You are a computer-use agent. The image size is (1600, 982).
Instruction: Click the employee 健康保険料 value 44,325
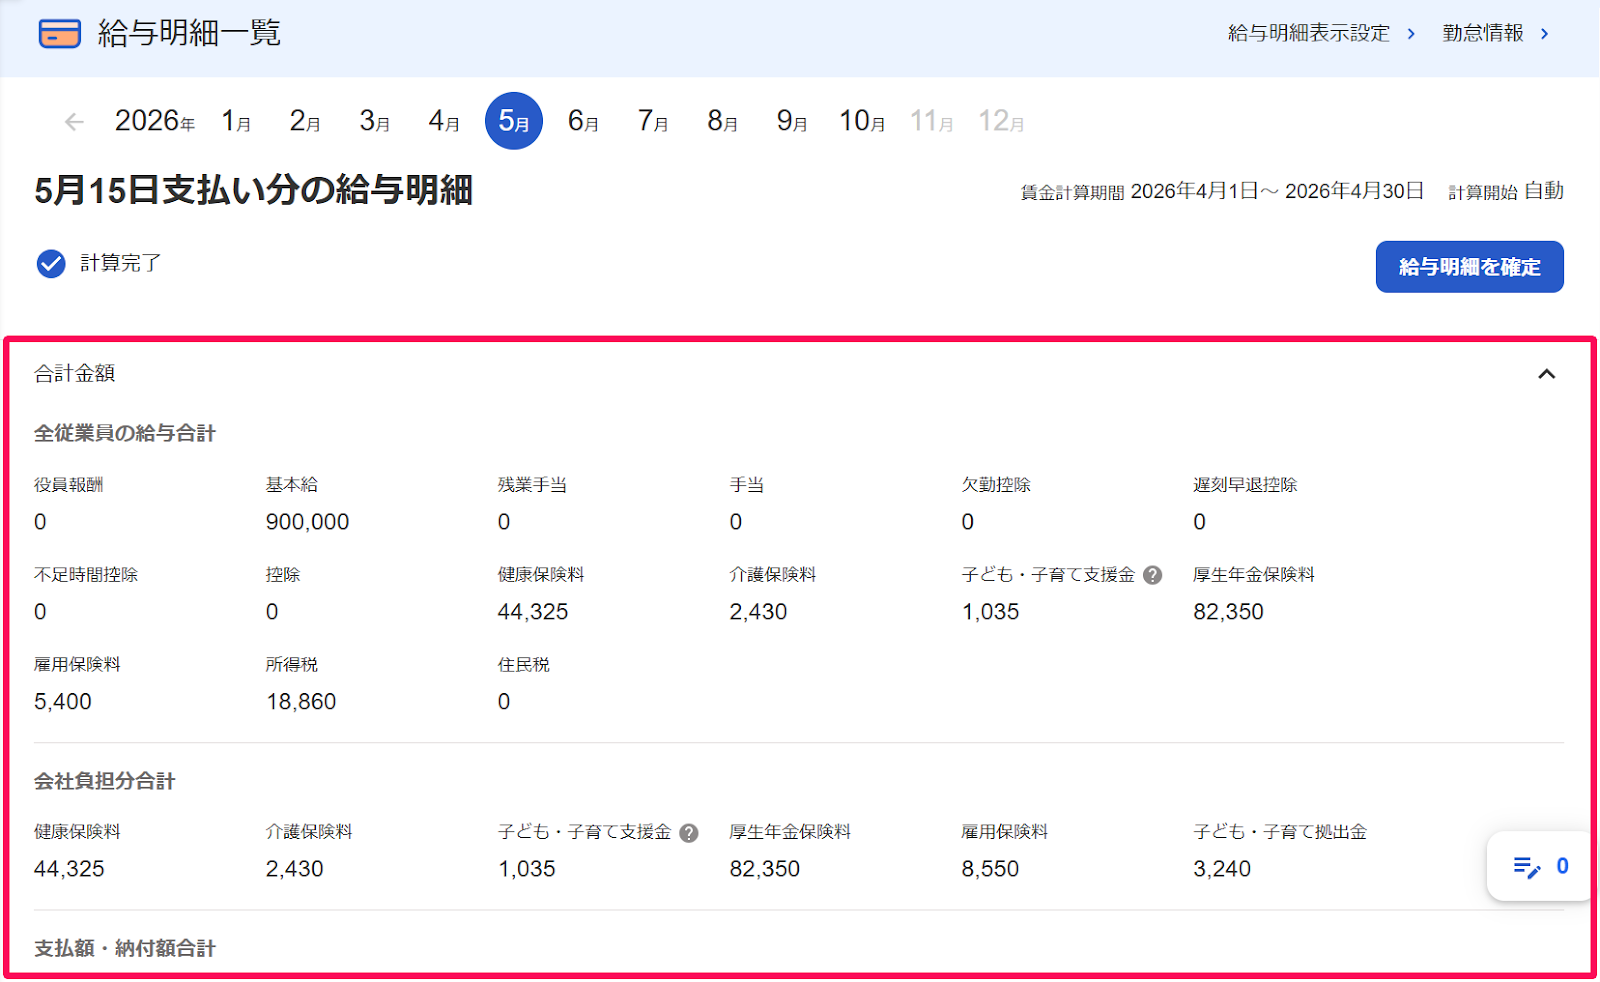pyautogui.click(x=533, y=612)
